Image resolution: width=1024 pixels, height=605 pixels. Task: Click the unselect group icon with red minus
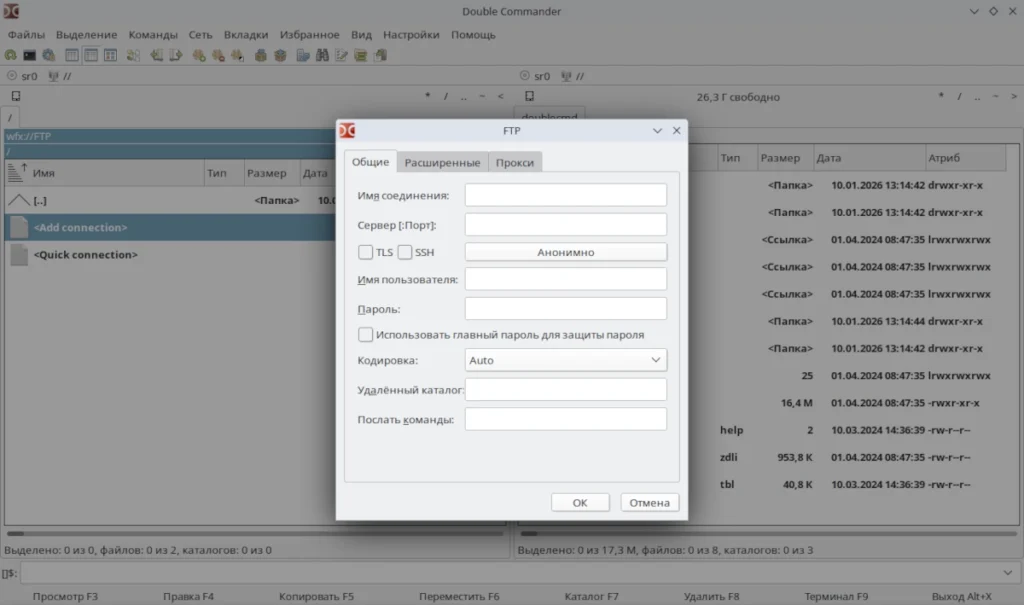218,56
